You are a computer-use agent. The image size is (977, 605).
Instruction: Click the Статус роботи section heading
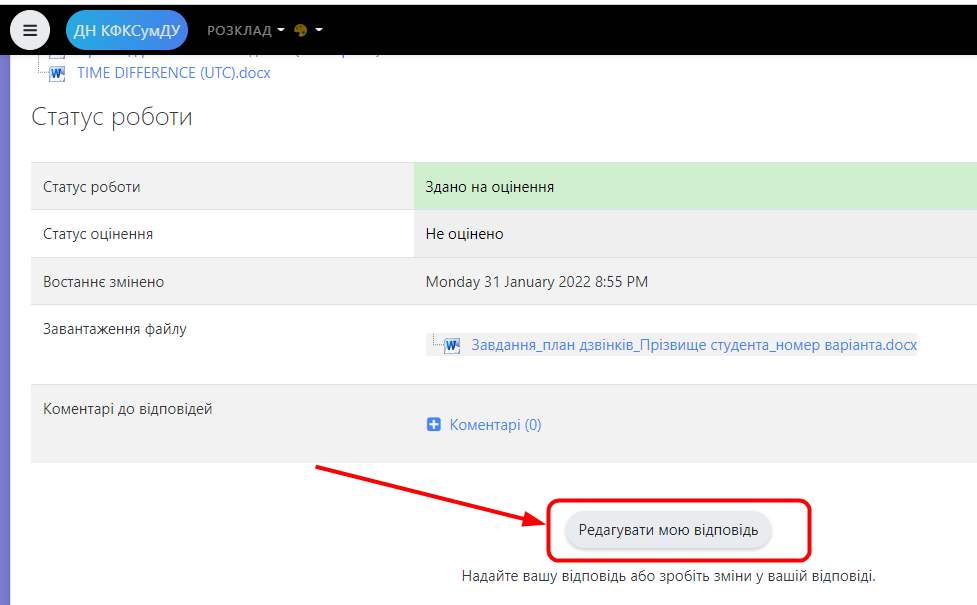tap(111, 117)
